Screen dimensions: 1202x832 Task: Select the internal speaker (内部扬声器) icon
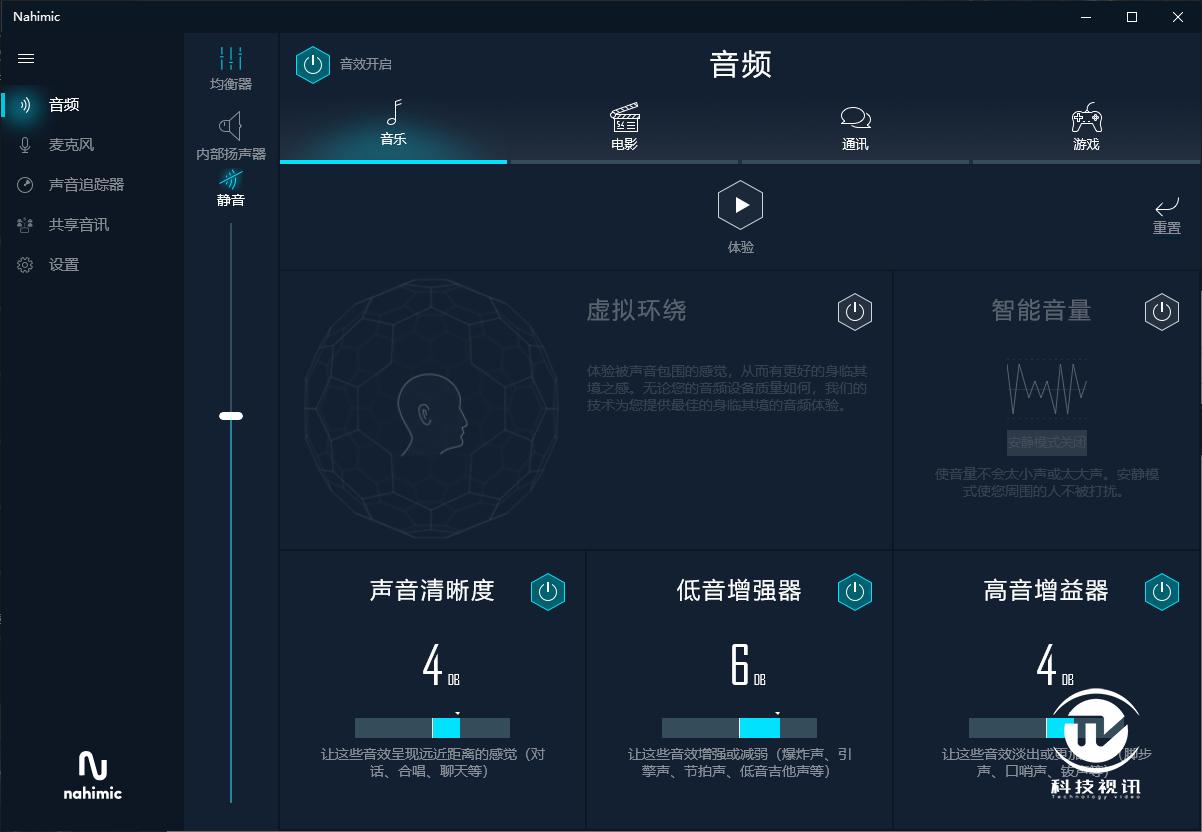tap(231, 134)
